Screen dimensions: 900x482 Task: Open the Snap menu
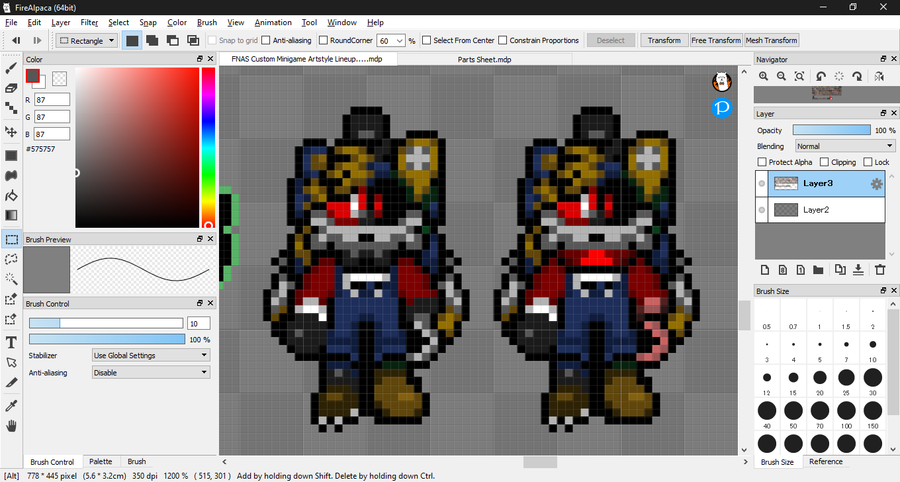(x=148, y=22)
